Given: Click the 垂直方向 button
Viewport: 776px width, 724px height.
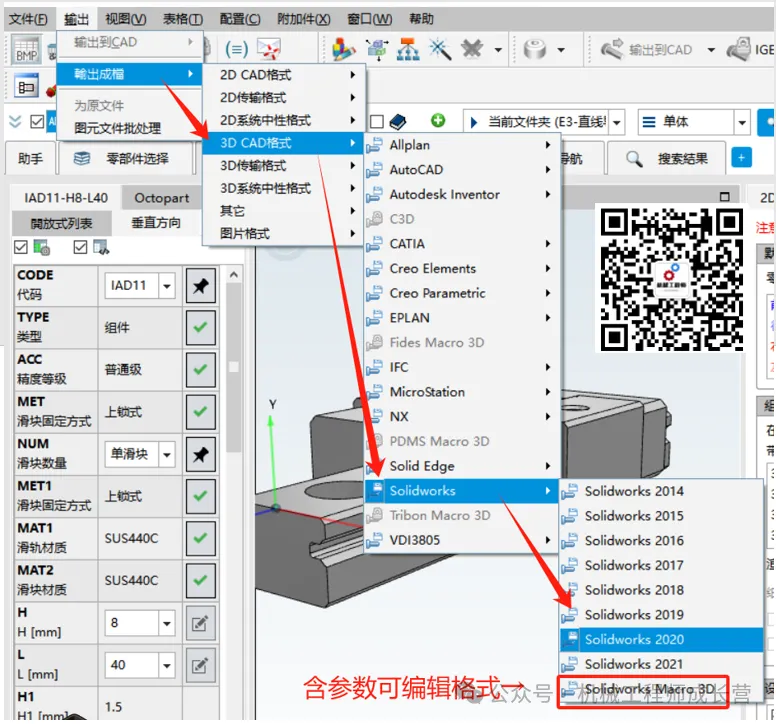Looking at the screenshot, I should [156, 223].
